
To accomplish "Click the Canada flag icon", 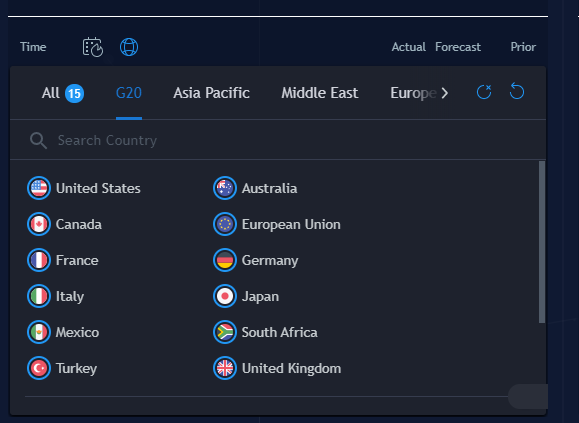I will [x=39, y=224].
